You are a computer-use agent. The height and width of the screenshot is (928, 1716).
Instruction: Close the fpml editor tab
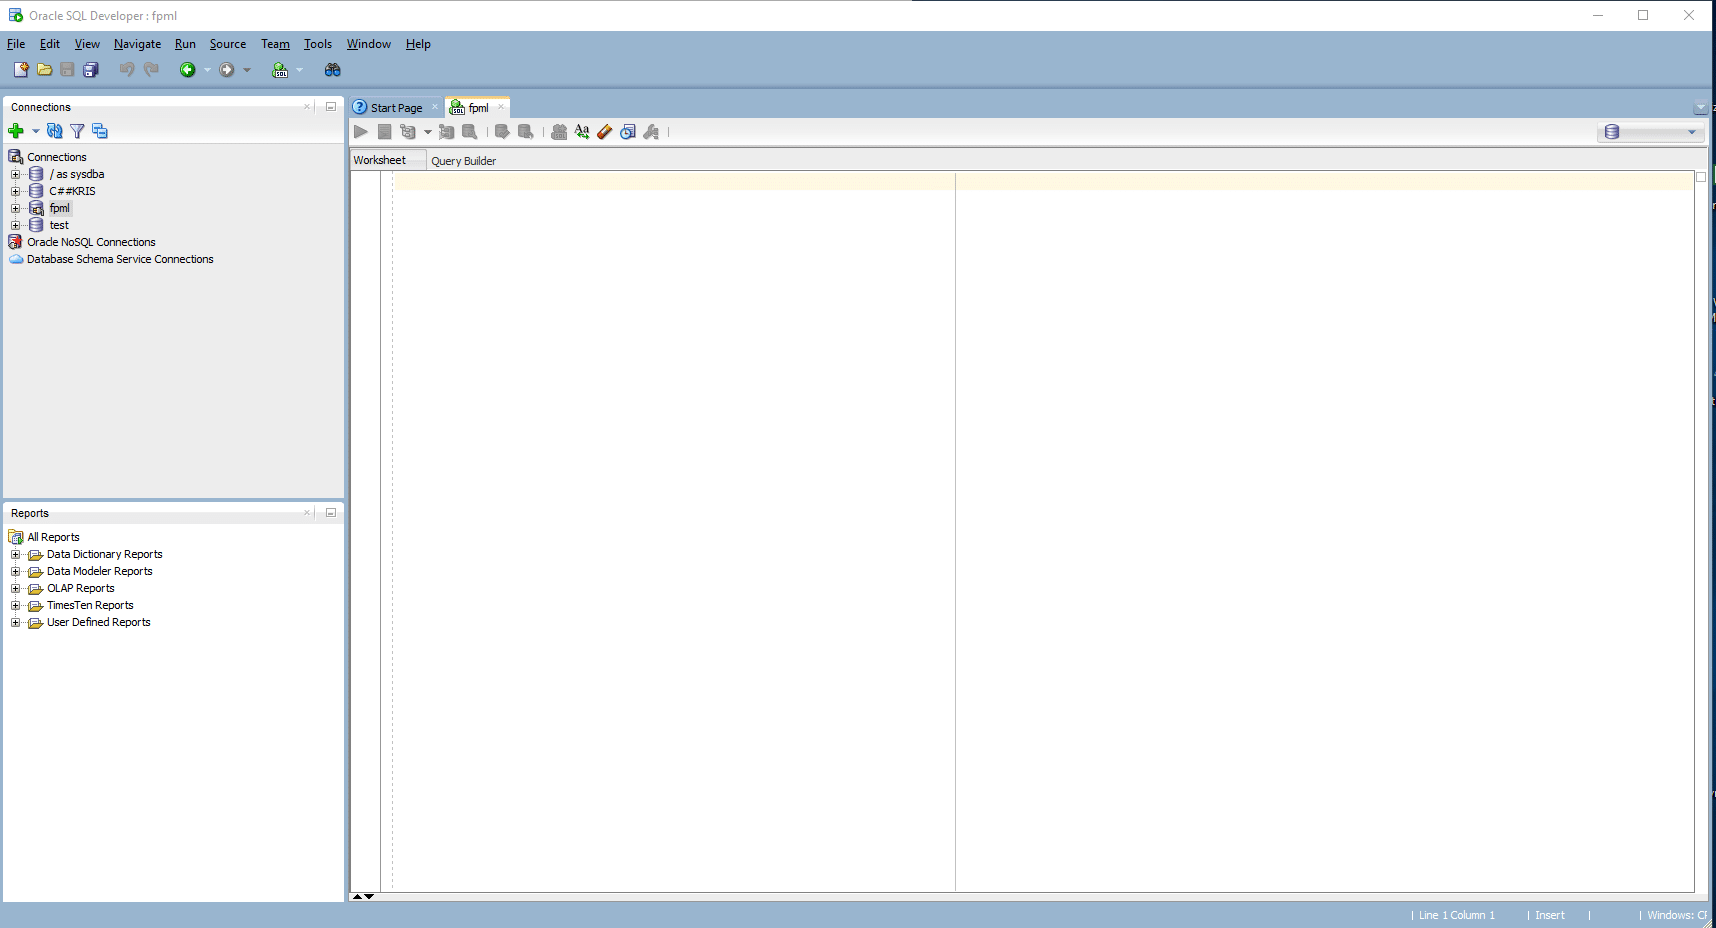pos(501,107)
